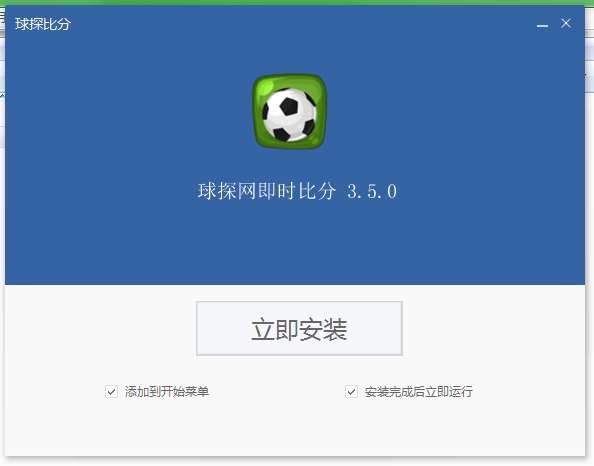The image size is (594, 466).
Task: Click the green bar of the window behind
Action: pyautogui.click(x=297, y=2)
